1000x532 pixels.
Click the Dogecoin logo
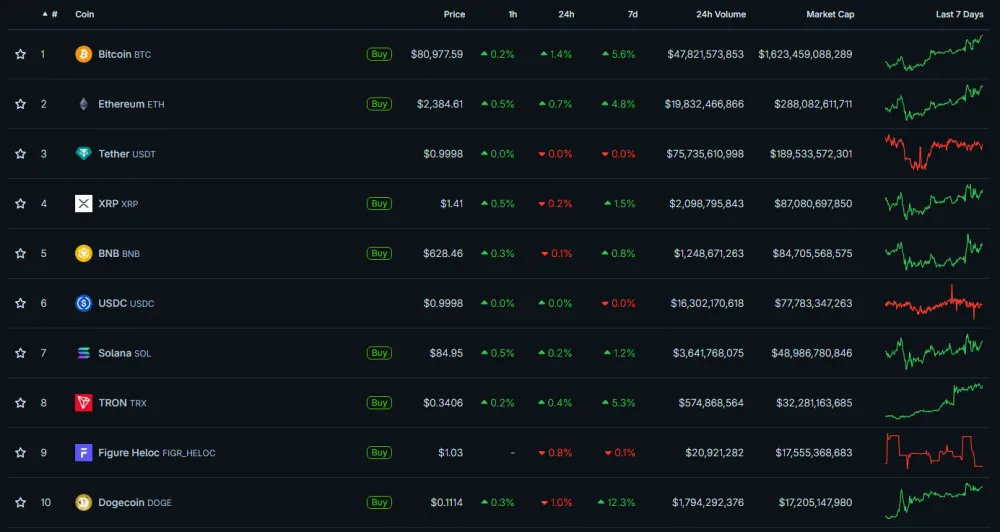(x=84, y=502)
